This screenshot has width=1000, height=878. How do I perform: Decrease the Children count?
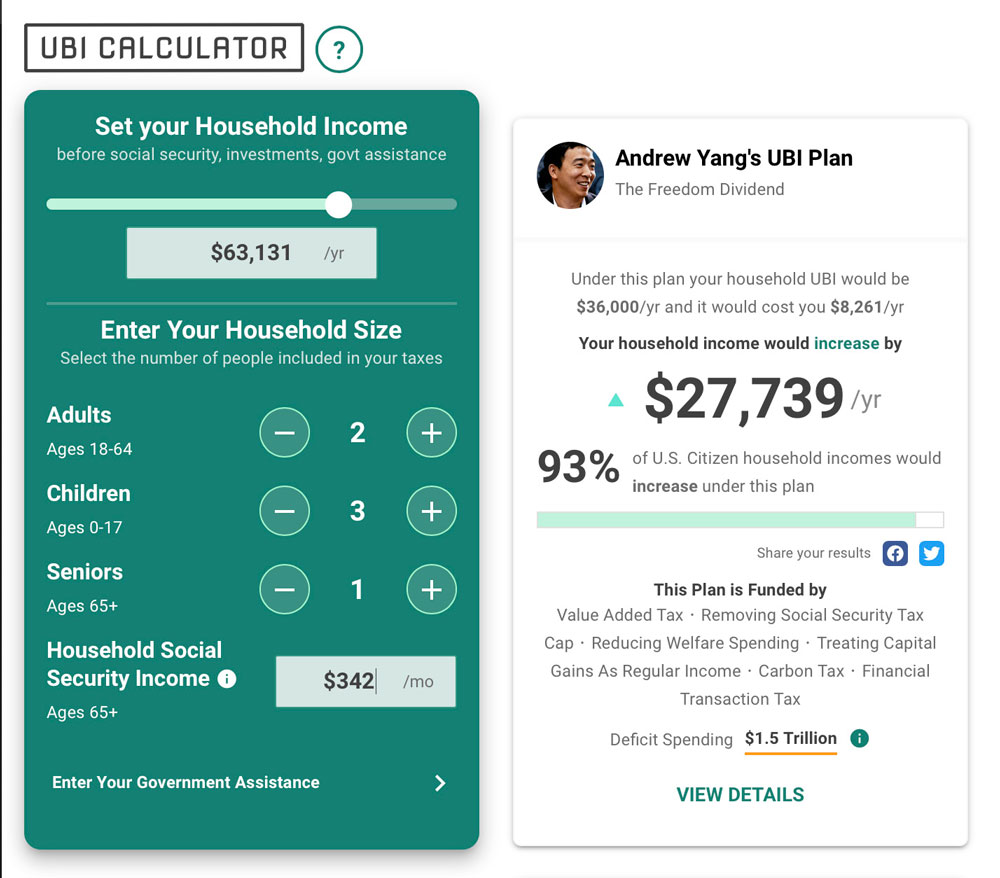[284, 511]
